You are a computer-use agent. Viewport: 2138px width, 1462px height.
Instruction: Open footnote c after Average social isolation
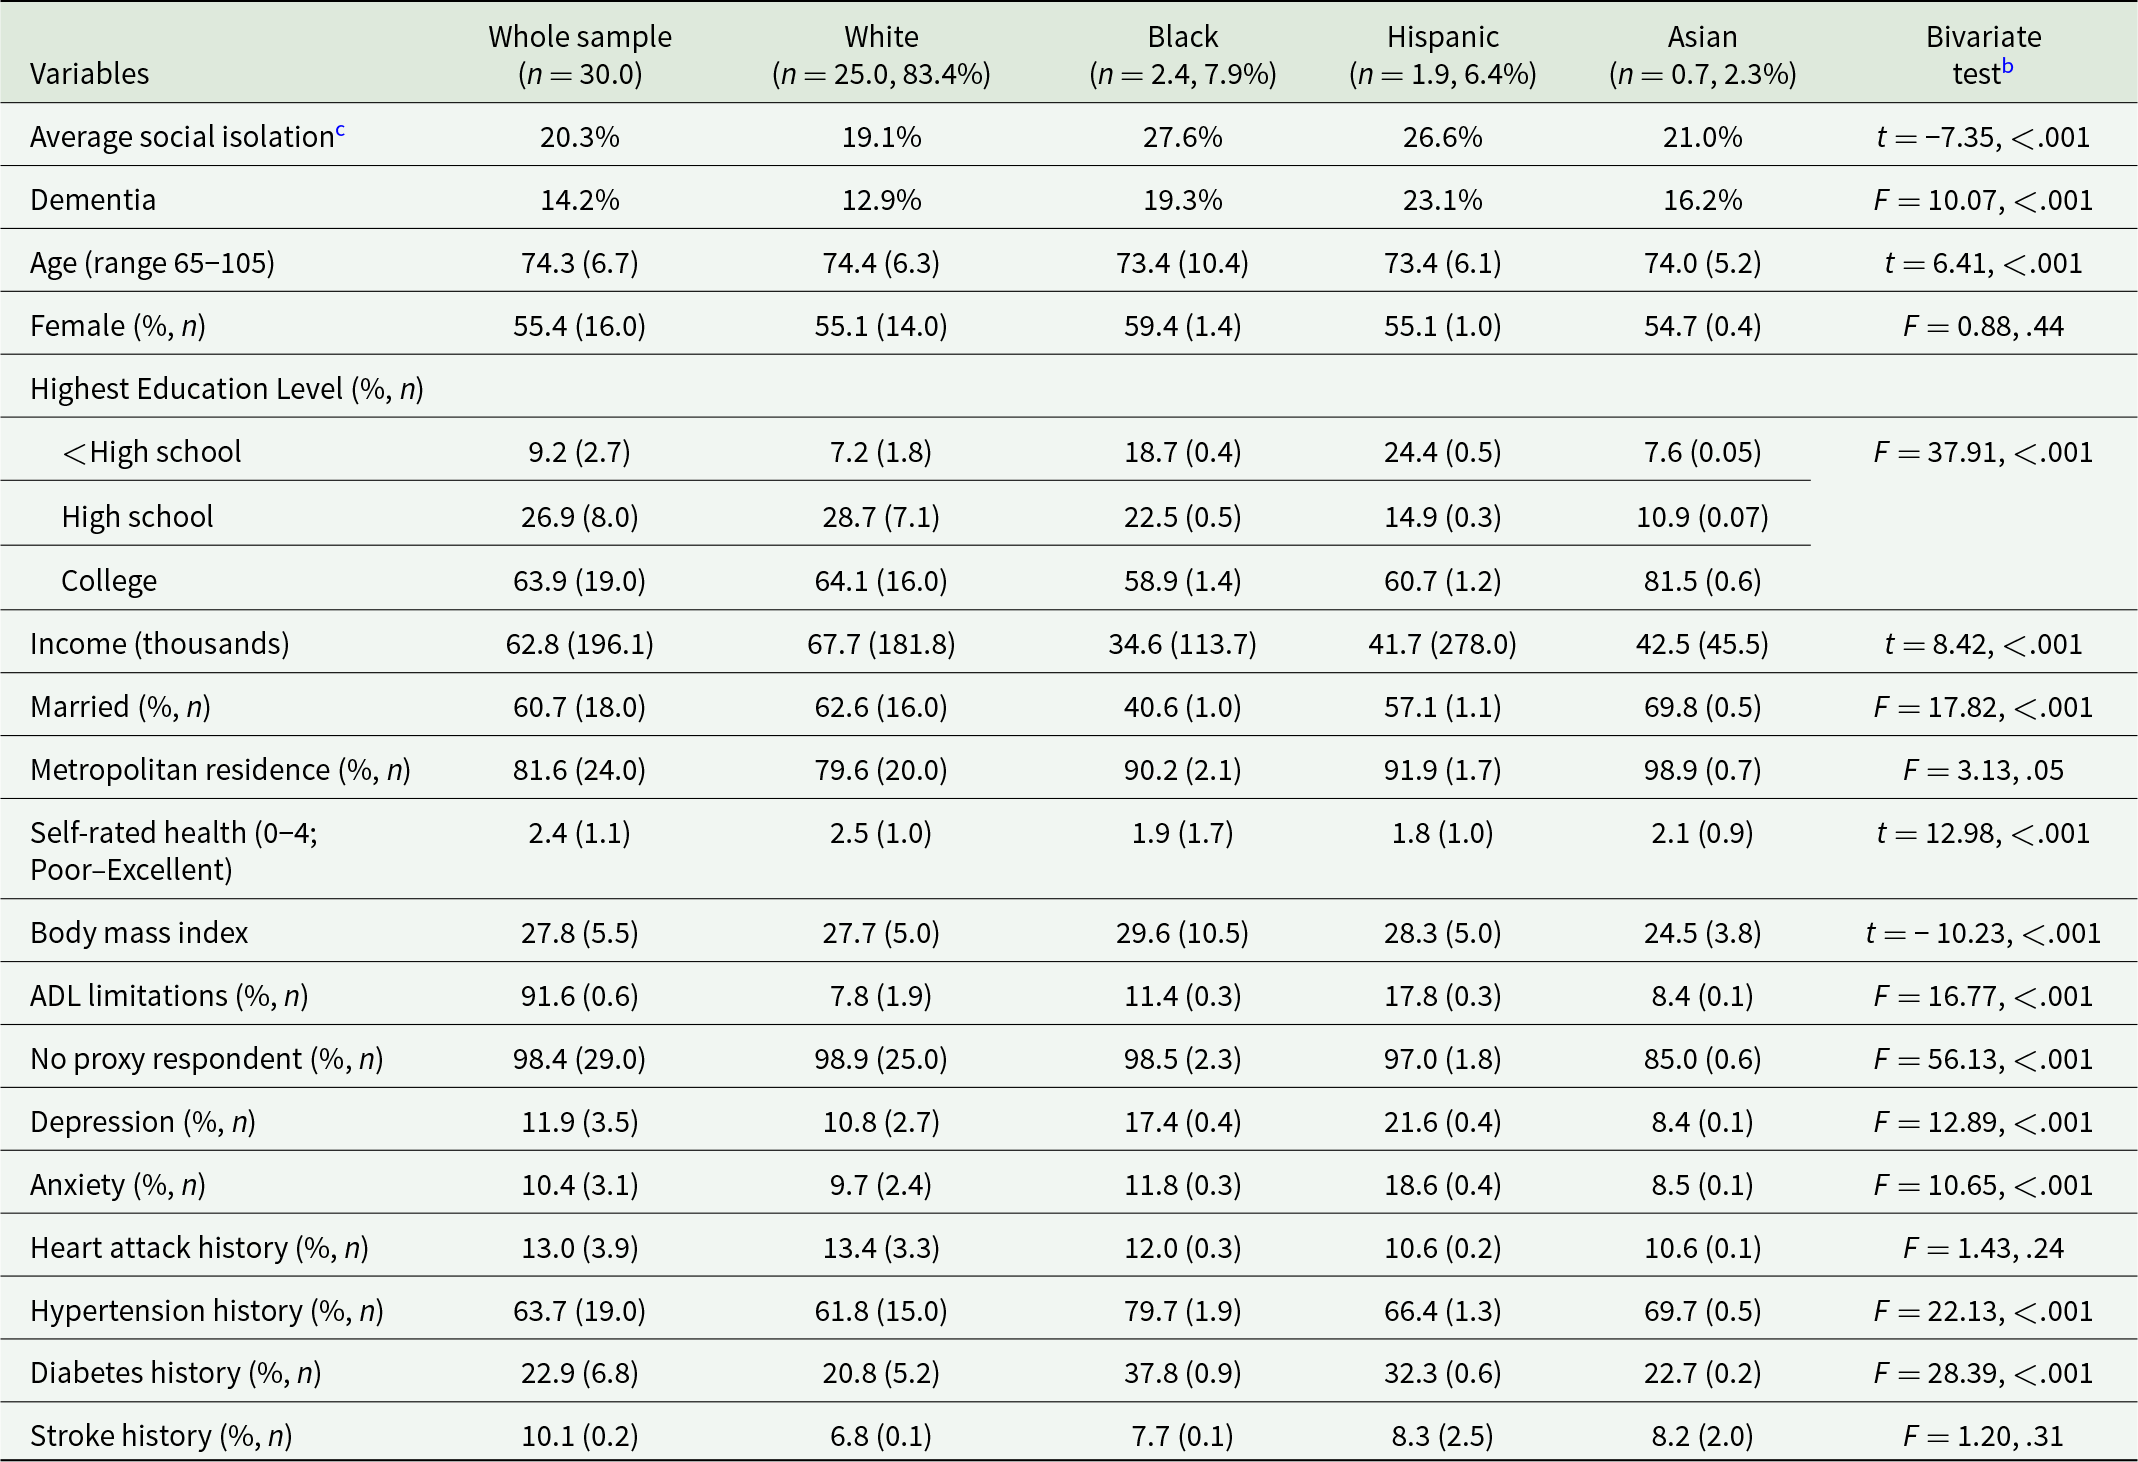(x=340, y=130)
